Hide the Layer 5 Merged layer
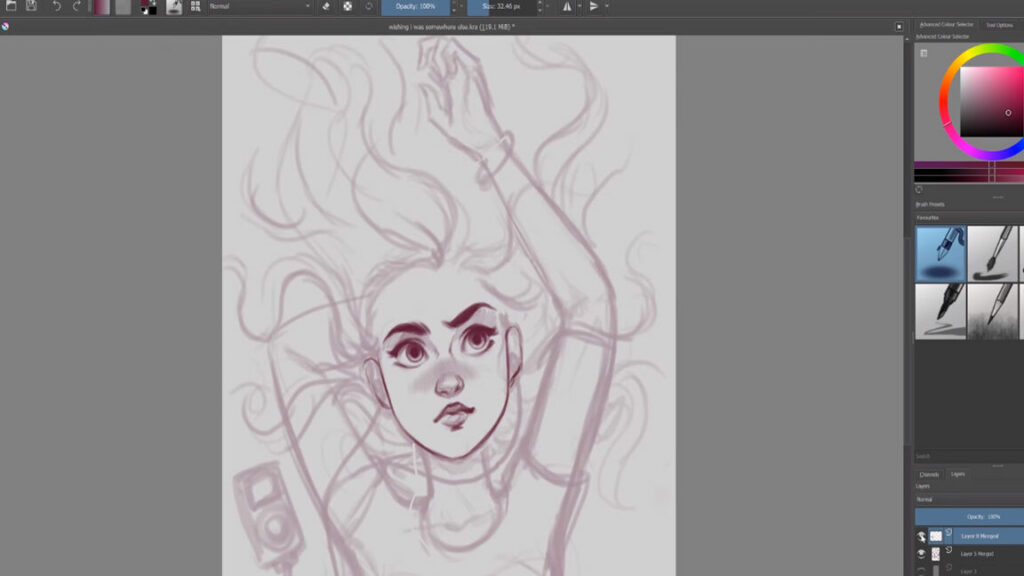 tap(921, 553)
